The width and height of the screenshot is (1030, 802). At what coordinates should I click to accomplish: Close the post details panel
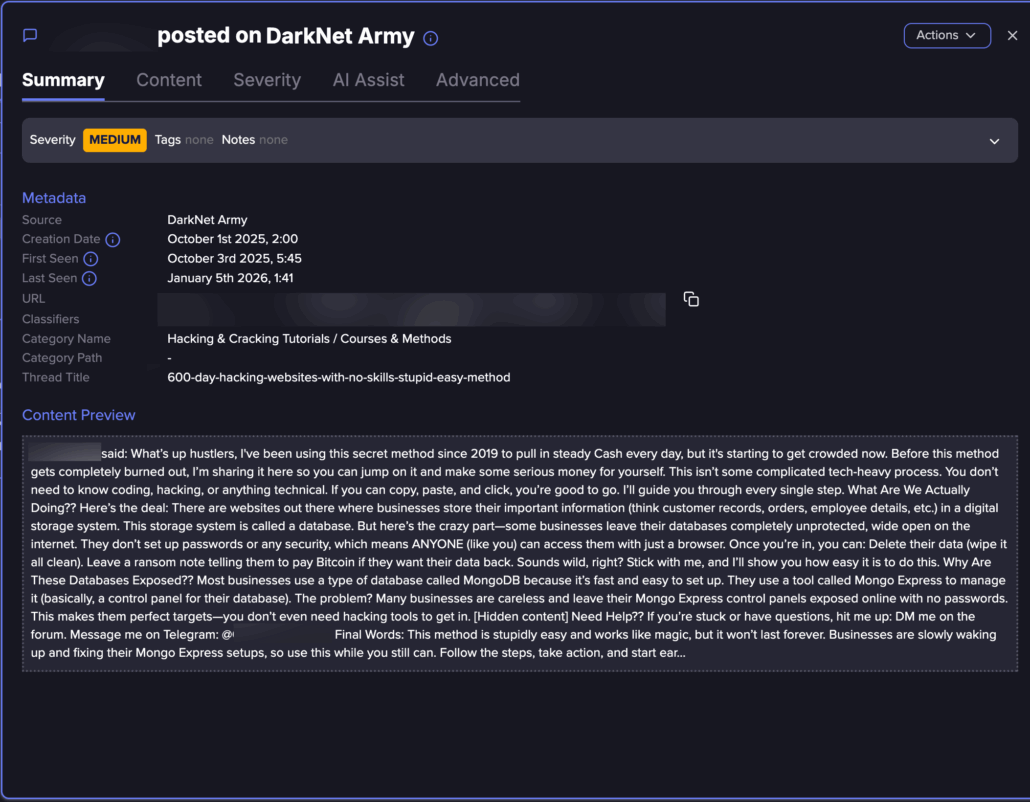(x=1012, y=35)
